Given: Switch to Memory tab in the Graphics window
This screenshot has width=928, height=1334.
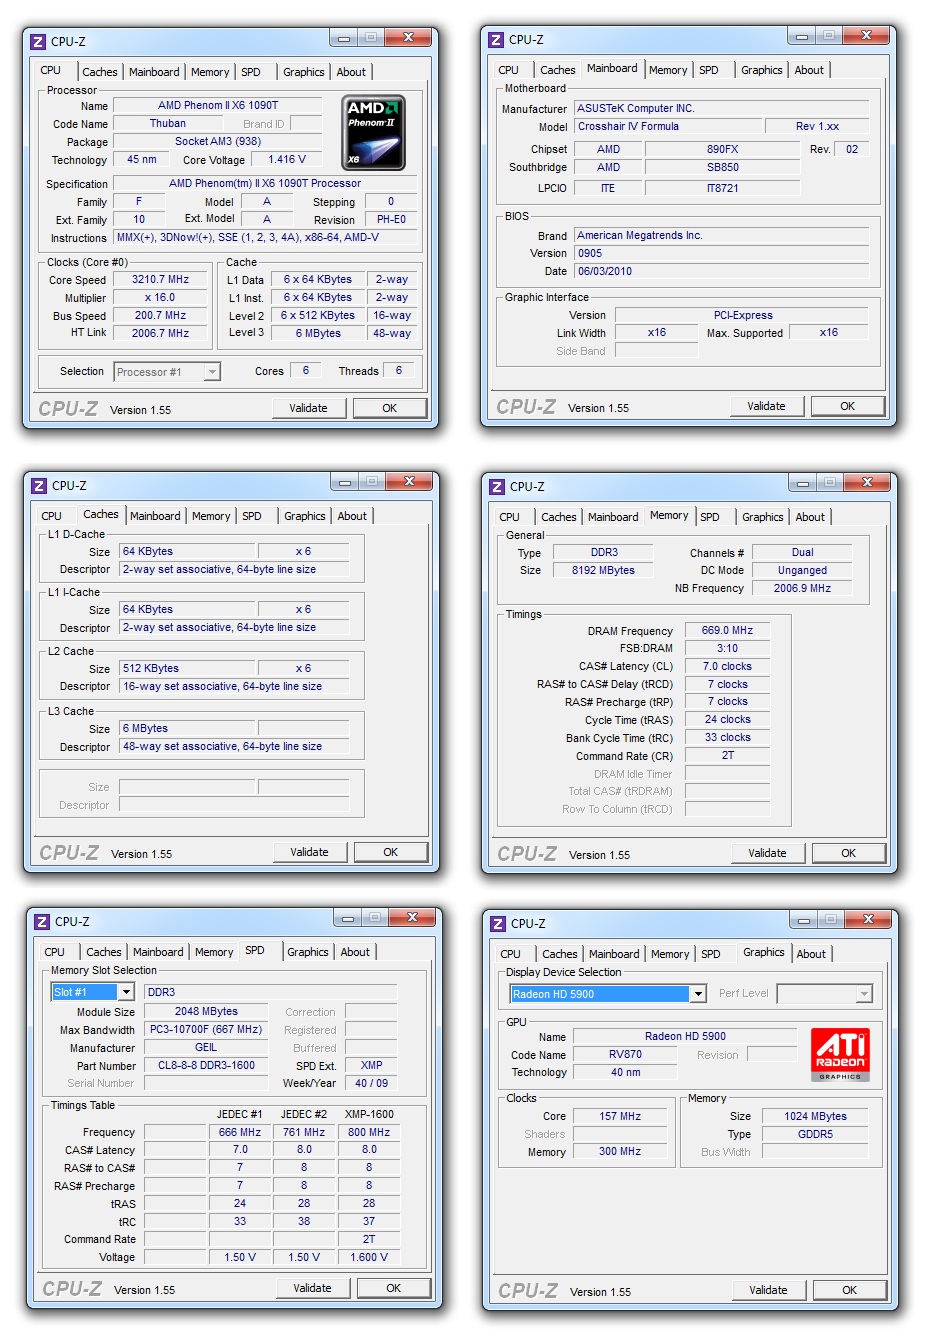Looking at the screenshot, I should pyautogui.click(x=670, y=954).
